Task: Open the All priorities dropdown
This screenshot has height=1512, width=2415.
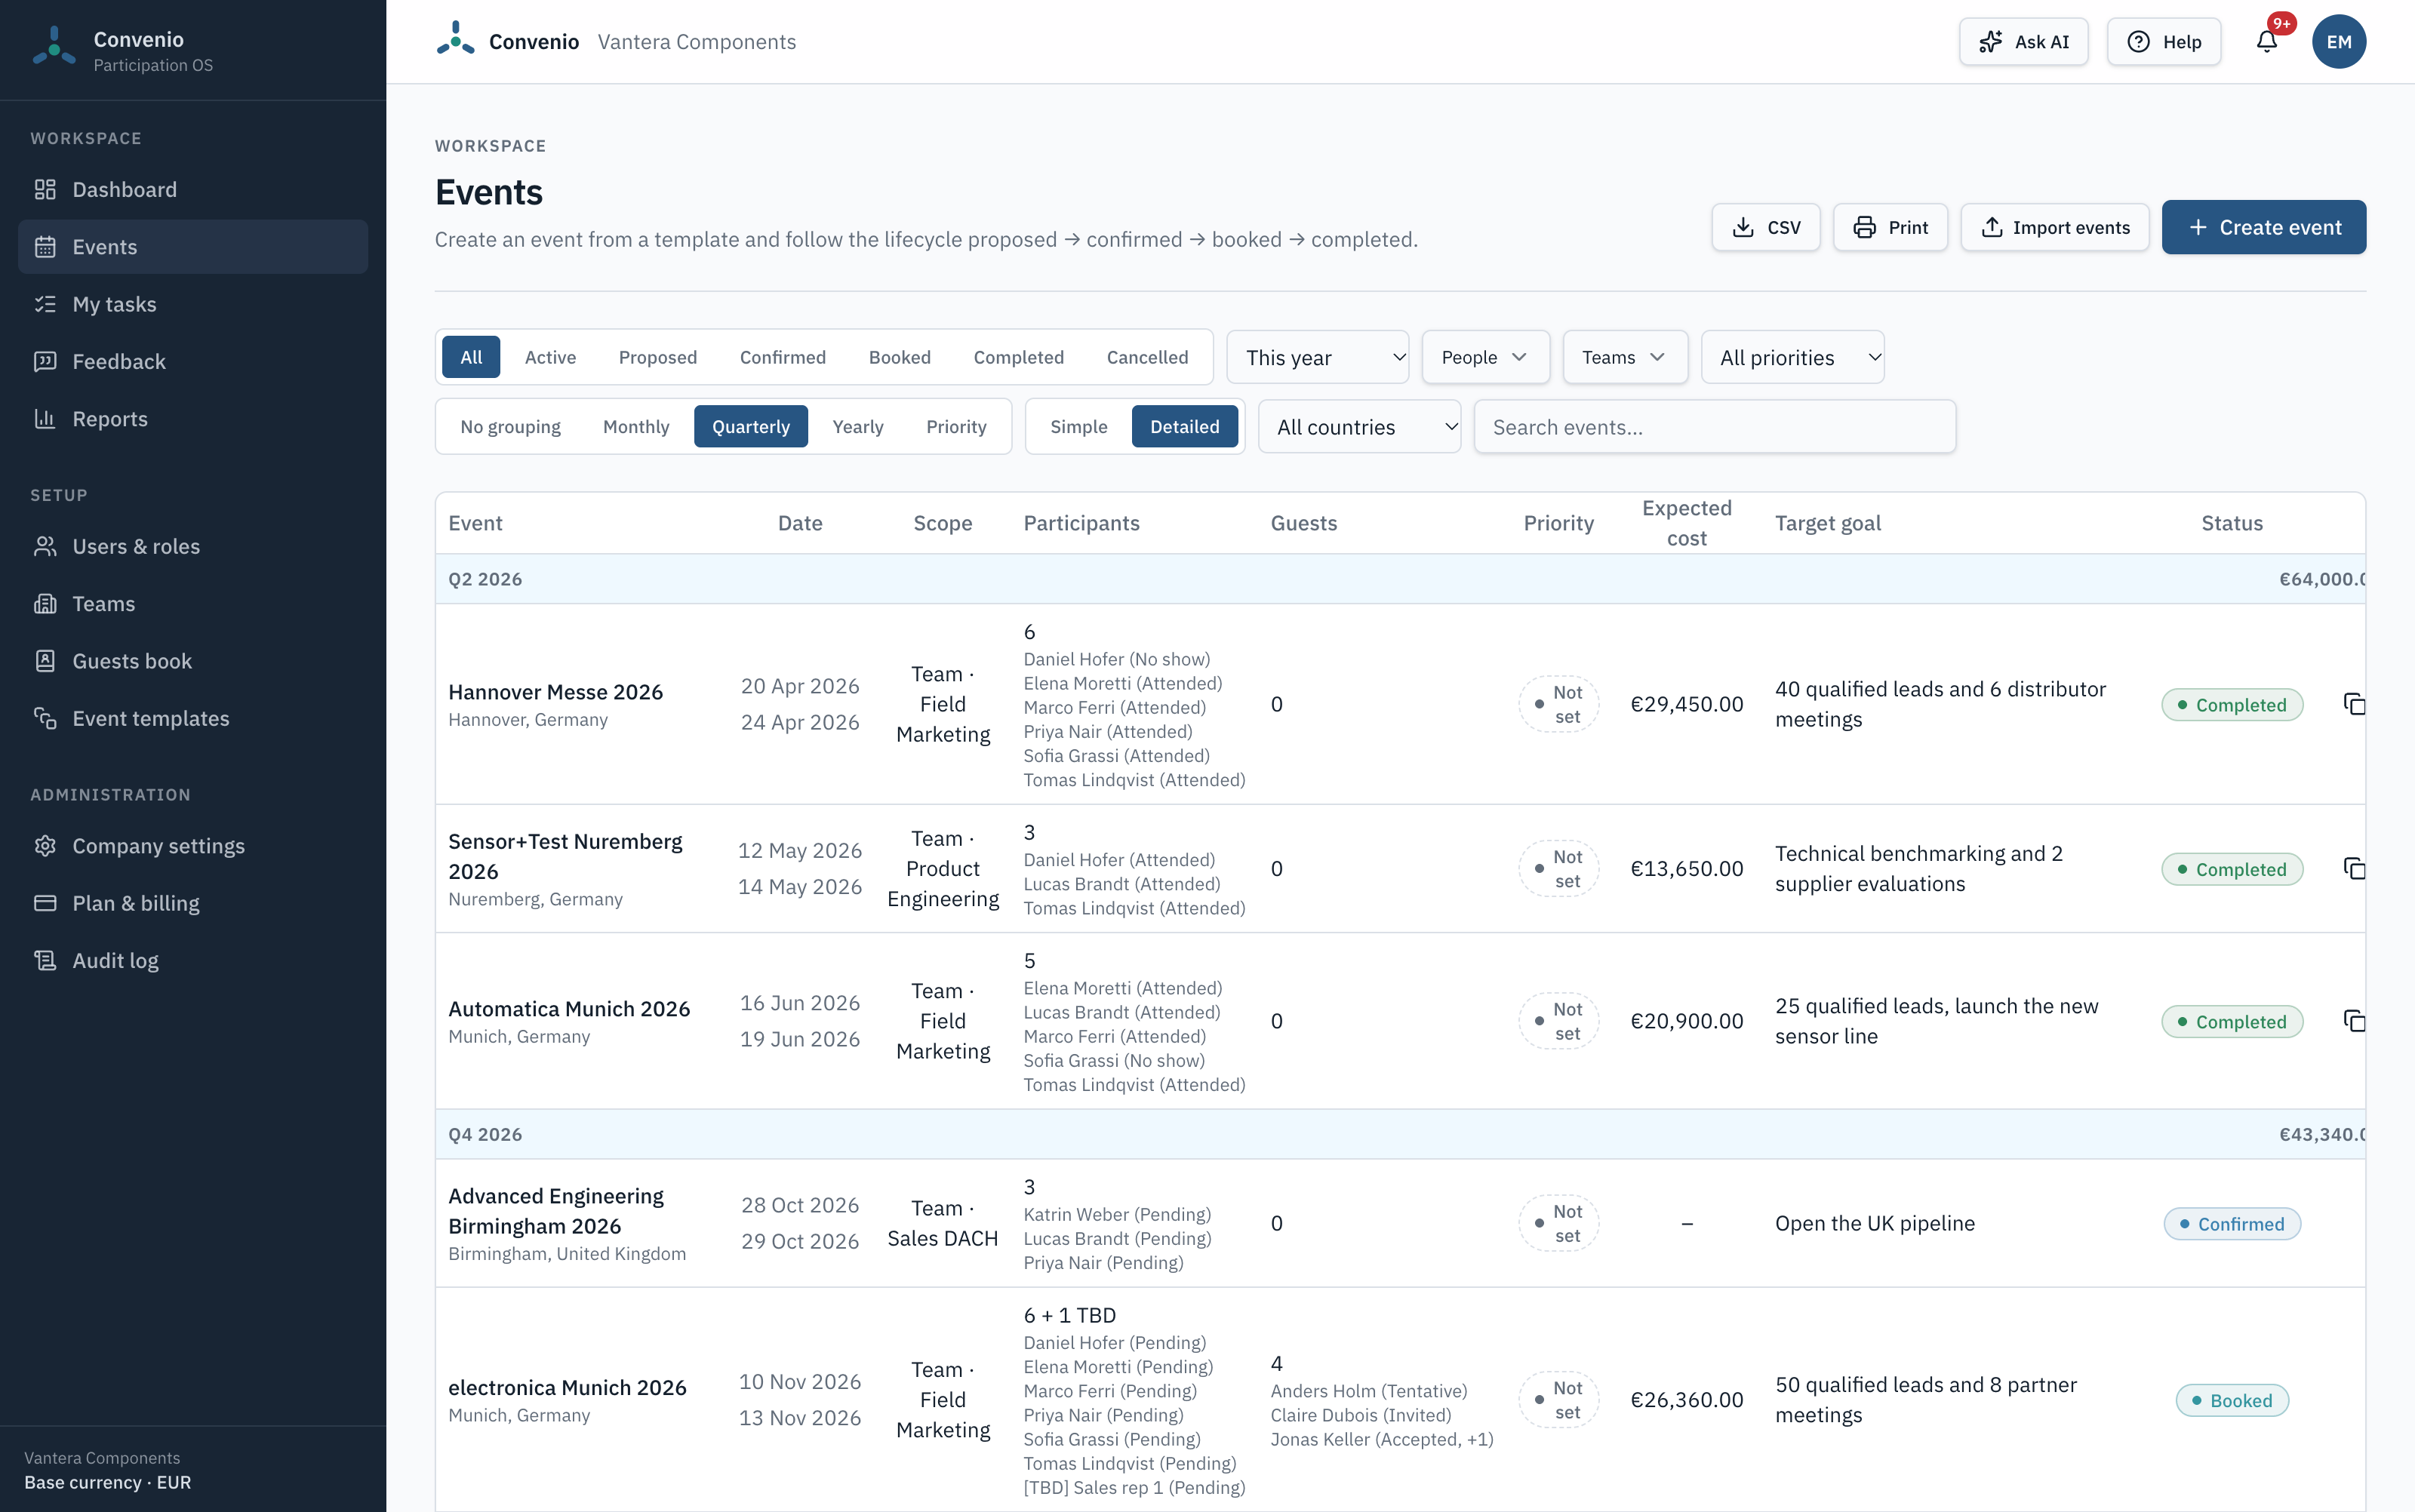Action: click(x=1792, y=357)
